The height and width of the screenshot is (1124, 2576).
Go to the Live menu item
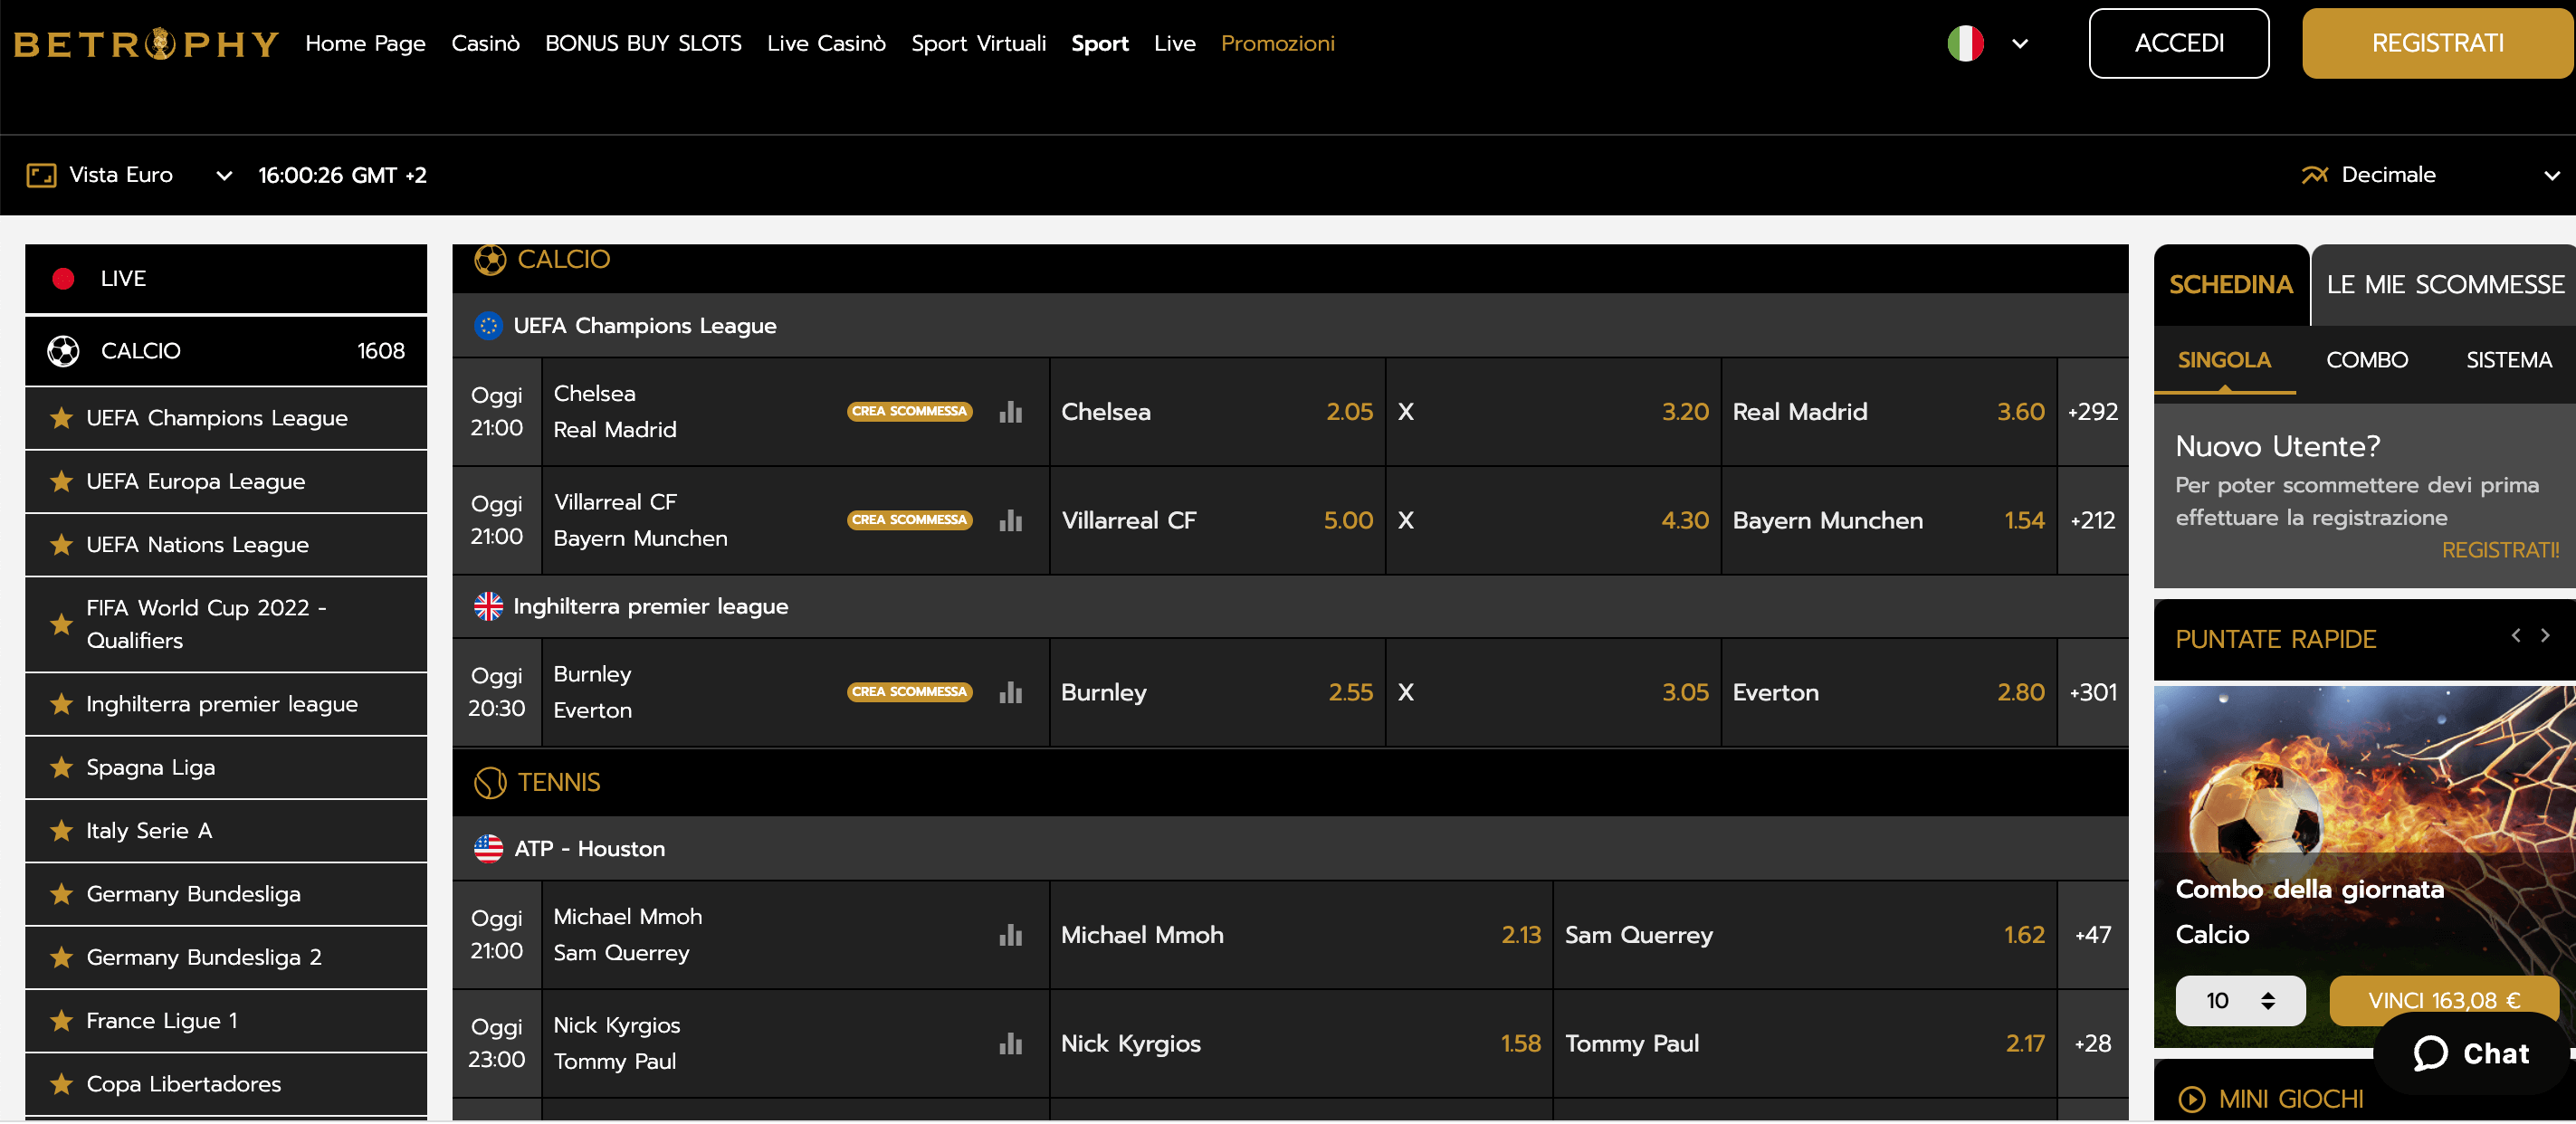pos(1174,44)
